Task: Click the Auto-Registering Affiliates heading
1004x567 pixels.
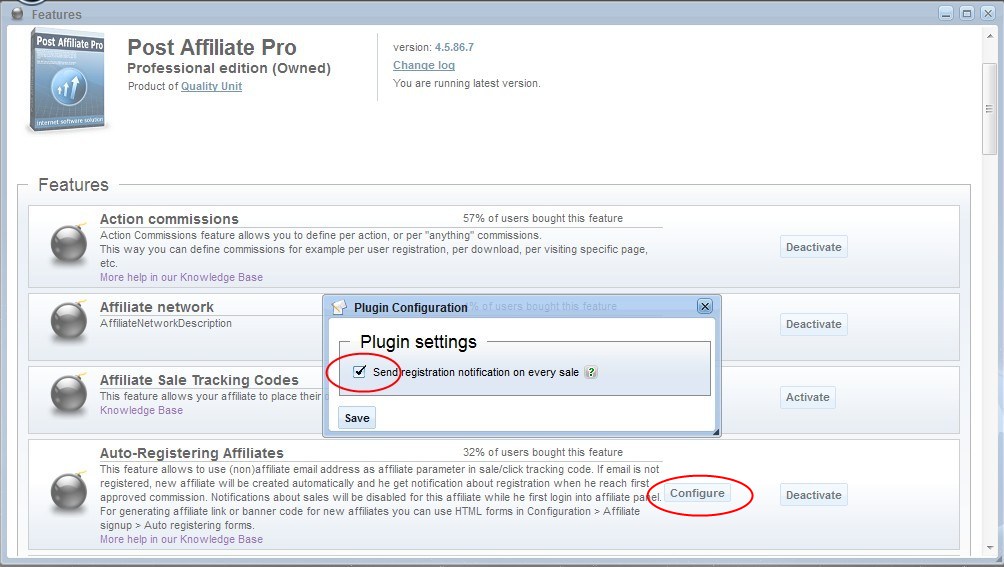Action: [x=191, y=453]
